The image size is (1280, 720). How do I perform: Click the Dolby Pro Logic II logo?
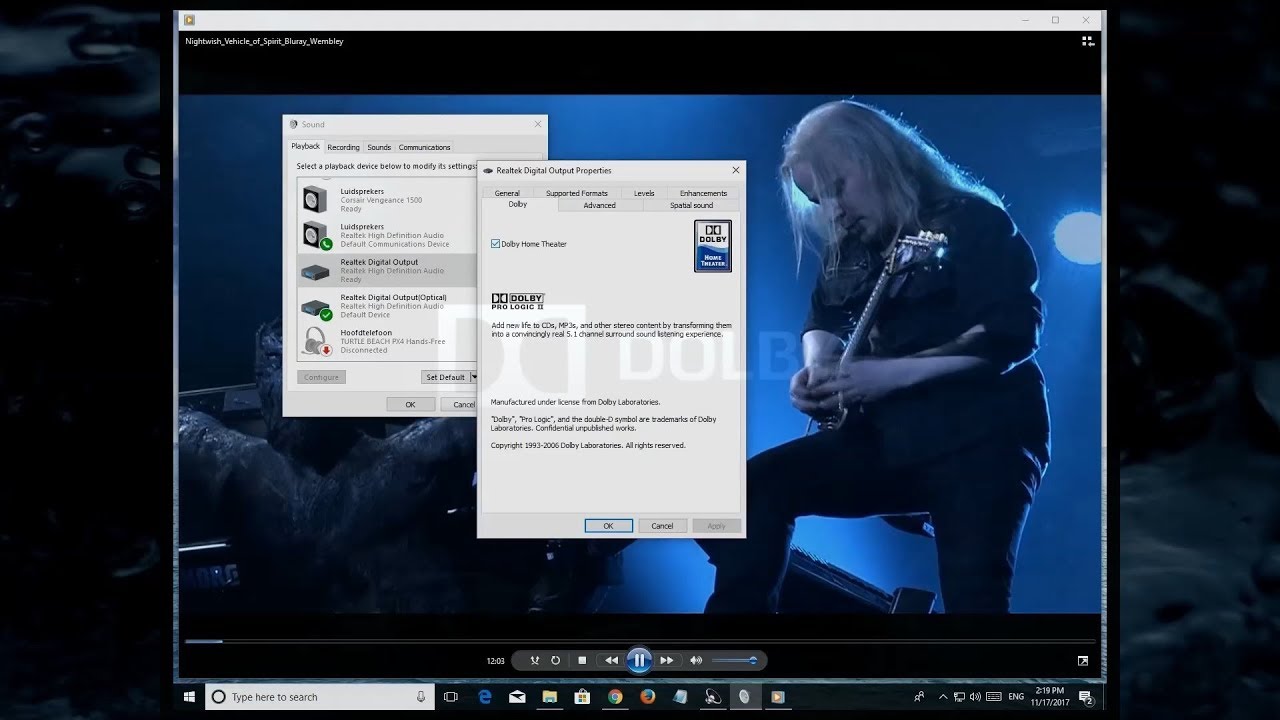517,301
